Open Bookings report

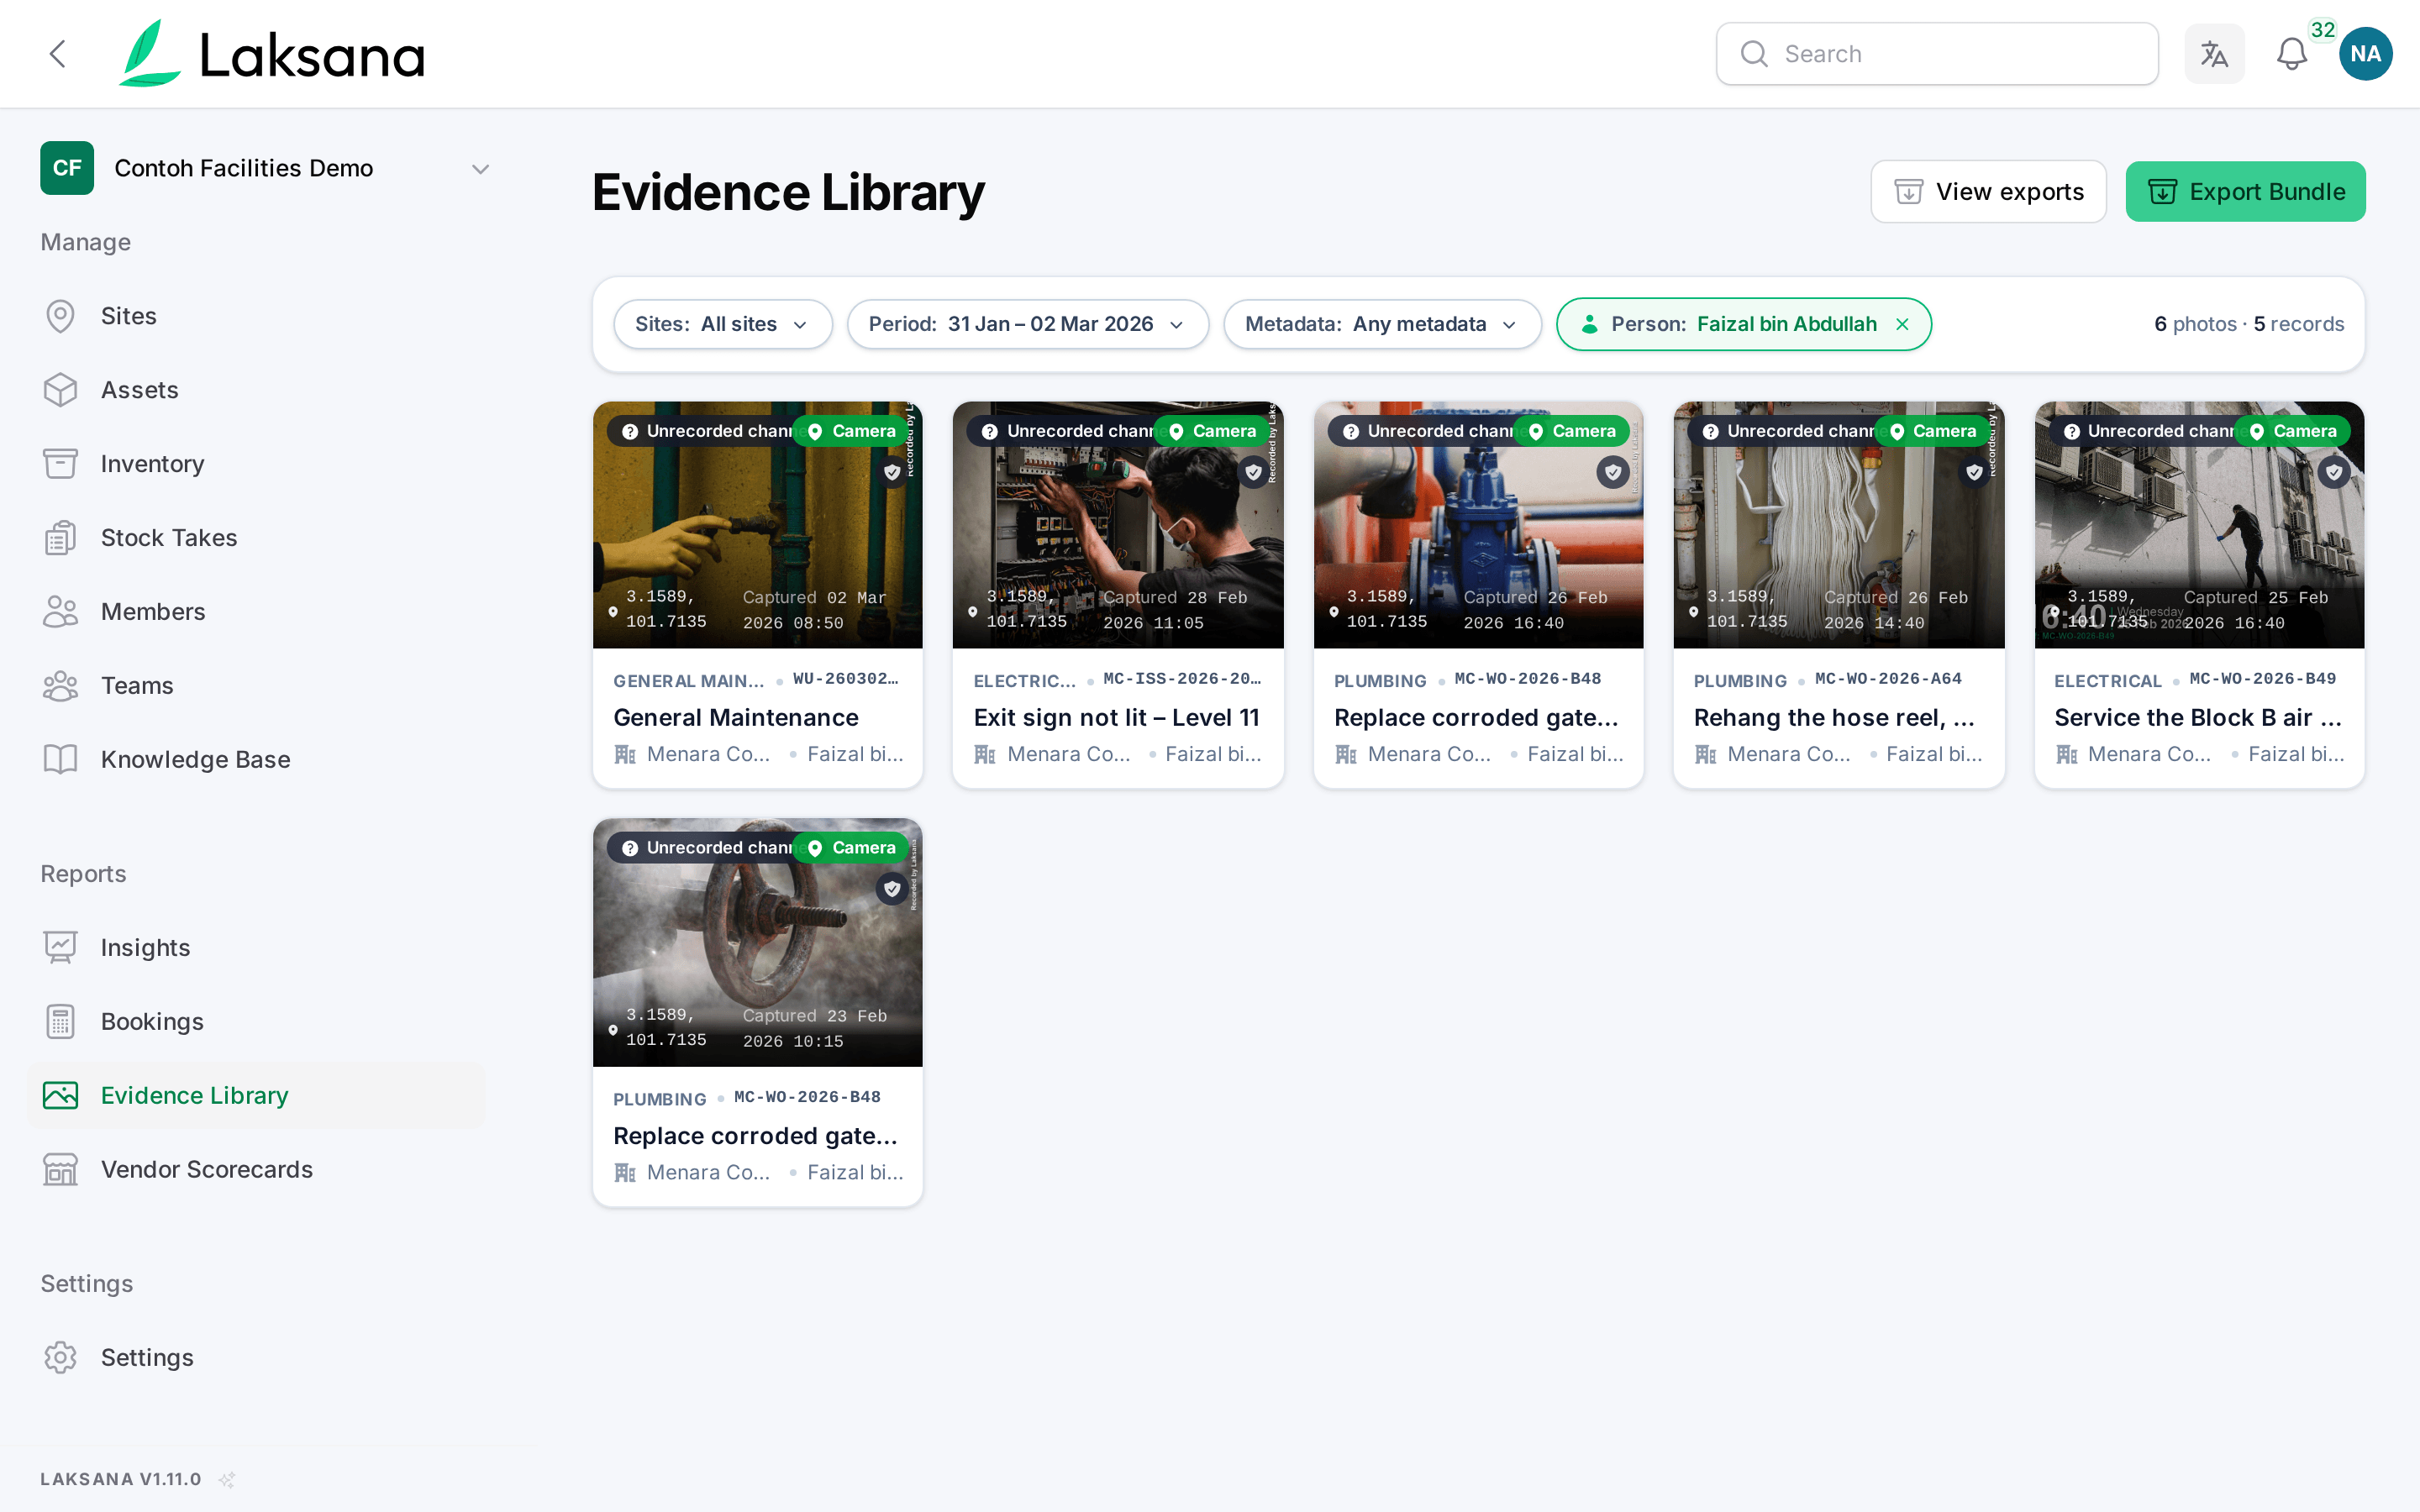tap(257, 1022)
